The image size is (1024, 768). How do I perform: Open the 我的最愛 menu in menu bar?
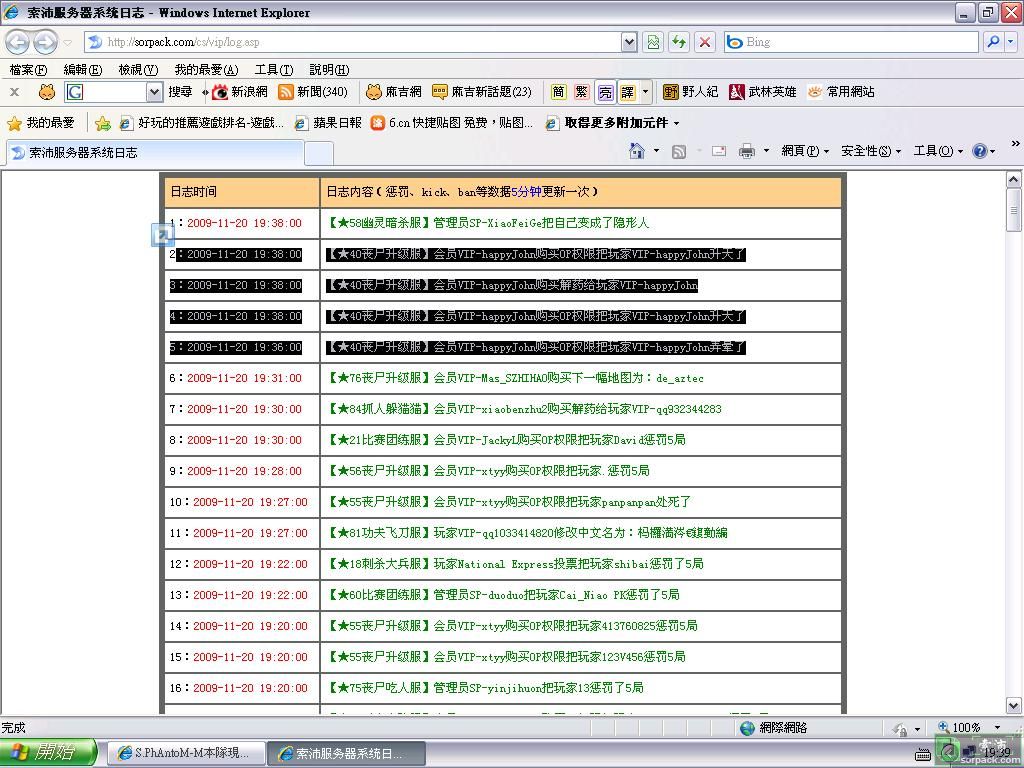point(205,70)
